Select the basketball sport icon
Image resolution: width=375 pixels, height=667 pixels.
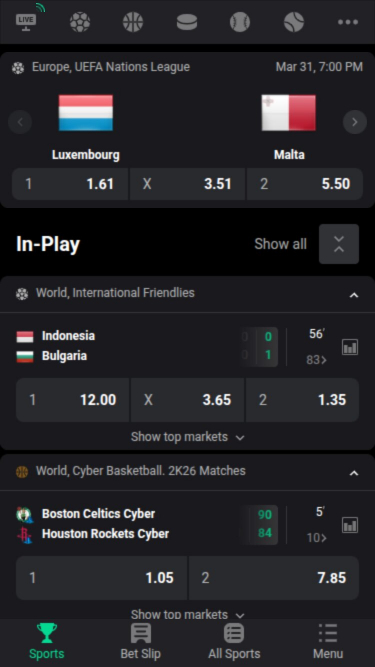[133, 22]
